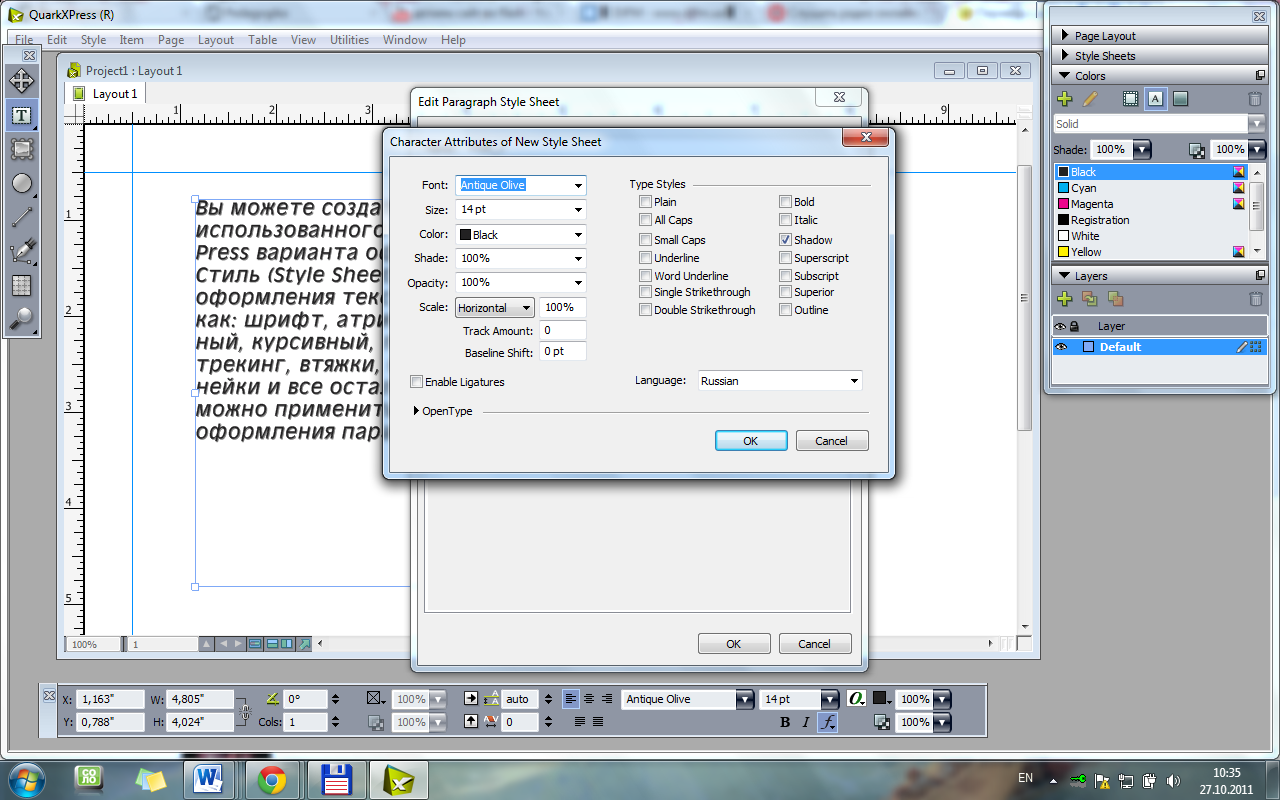Add new layer with green plus

1064,299
